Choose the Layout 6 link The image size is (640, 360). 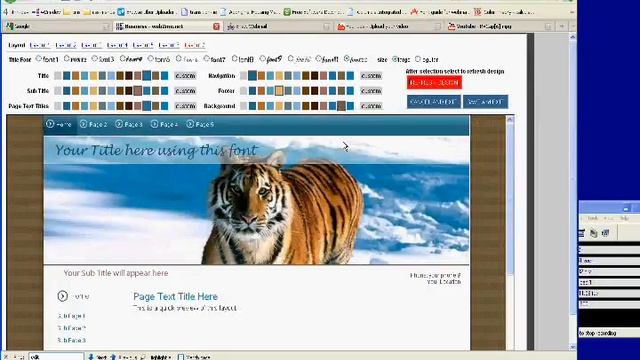pos(169,45)
